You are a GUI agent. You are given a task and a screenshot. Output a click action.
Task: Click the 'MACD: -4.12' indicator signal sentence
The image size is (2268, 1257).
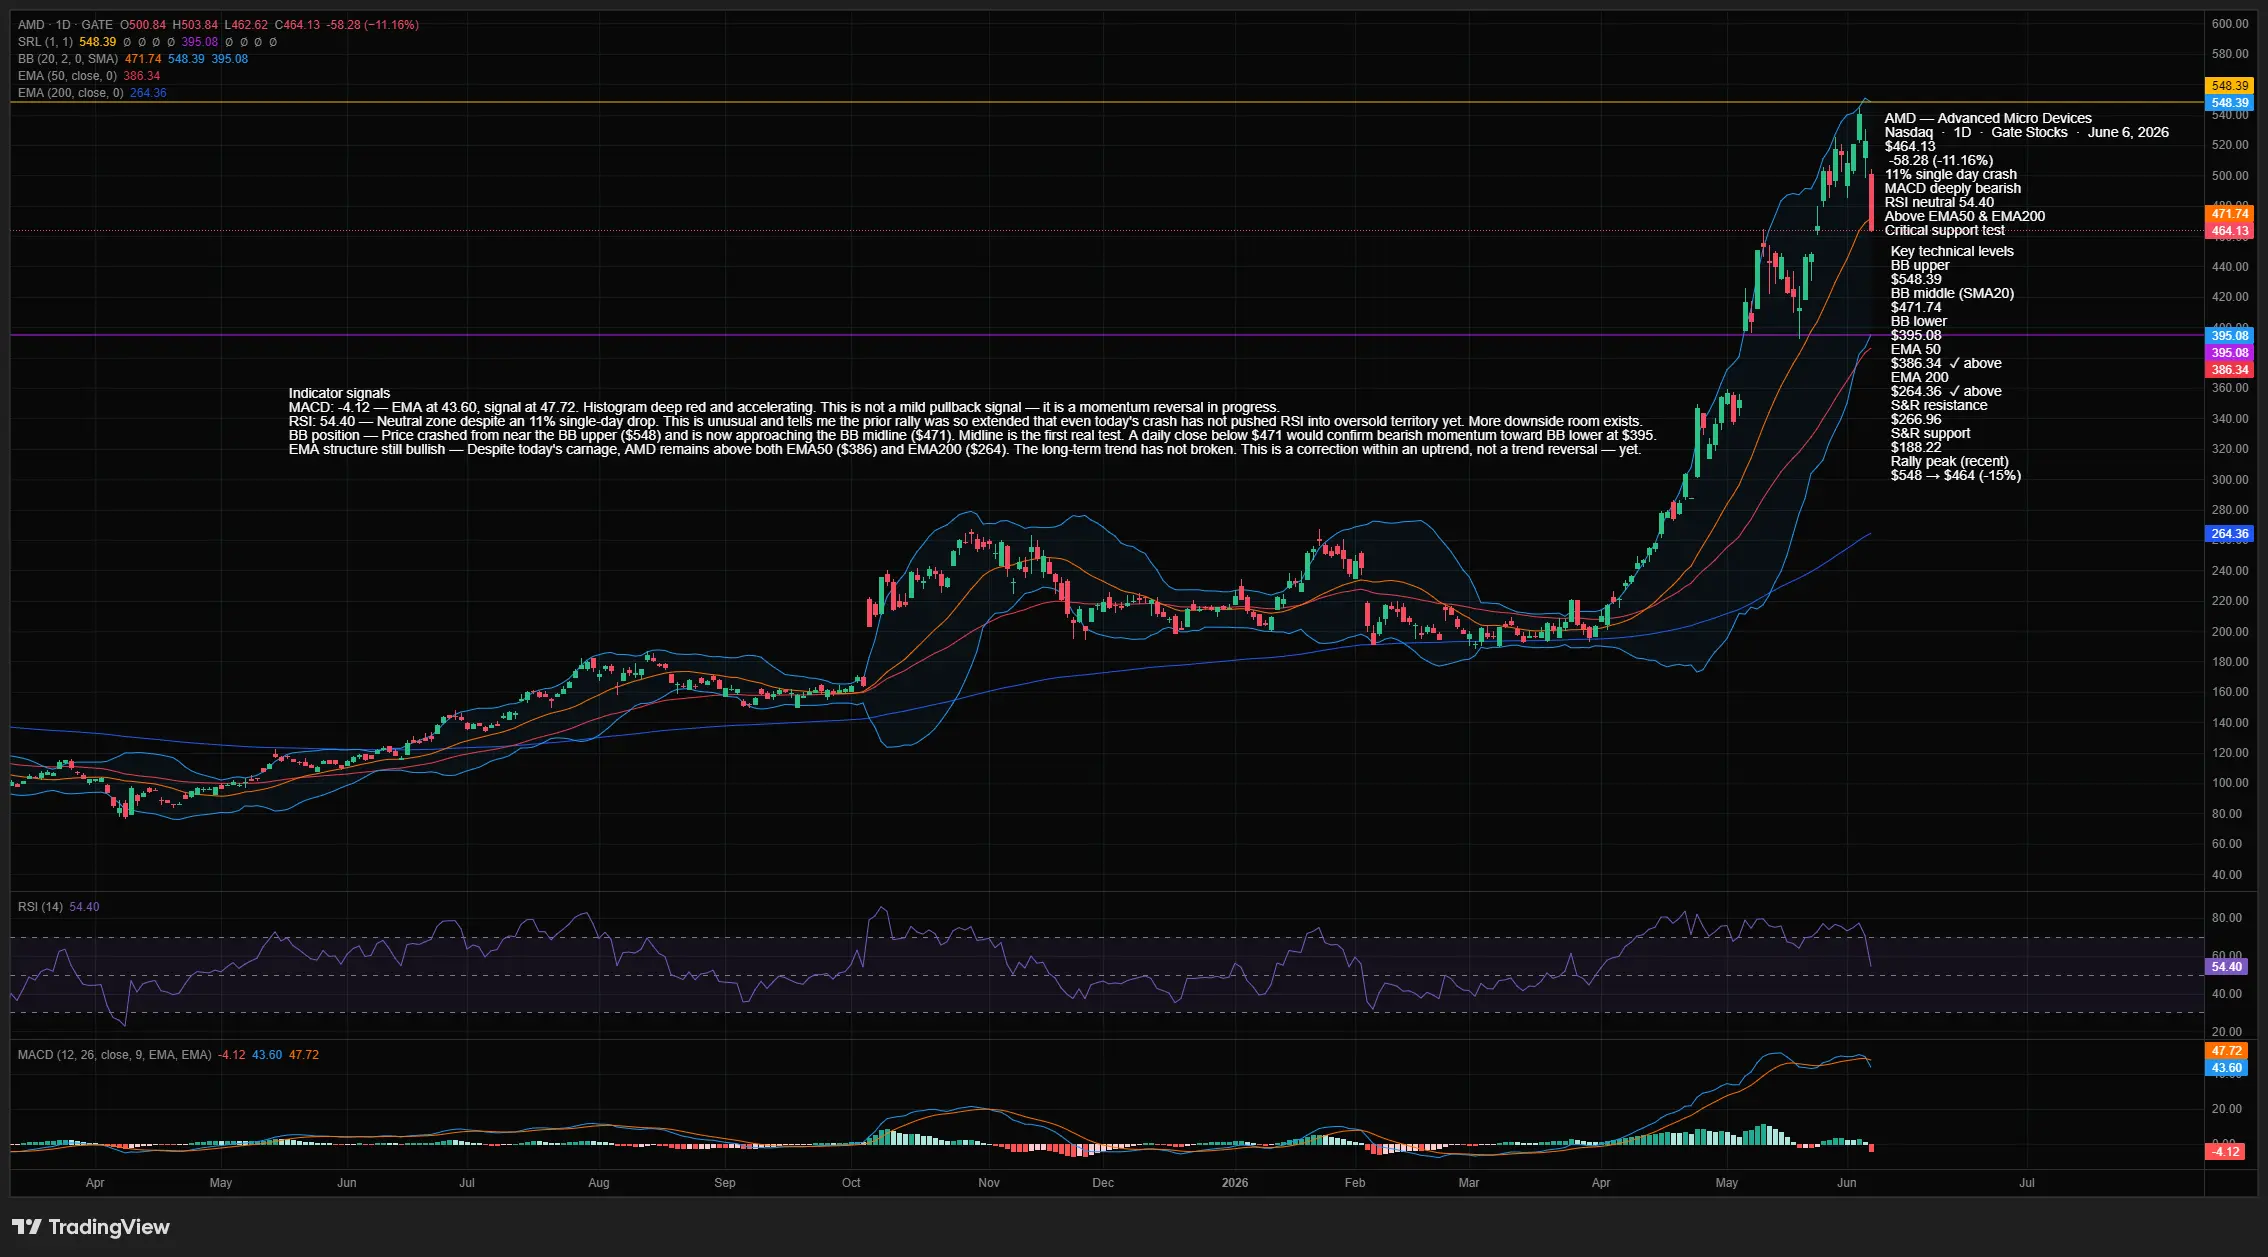tap(784, 407)
